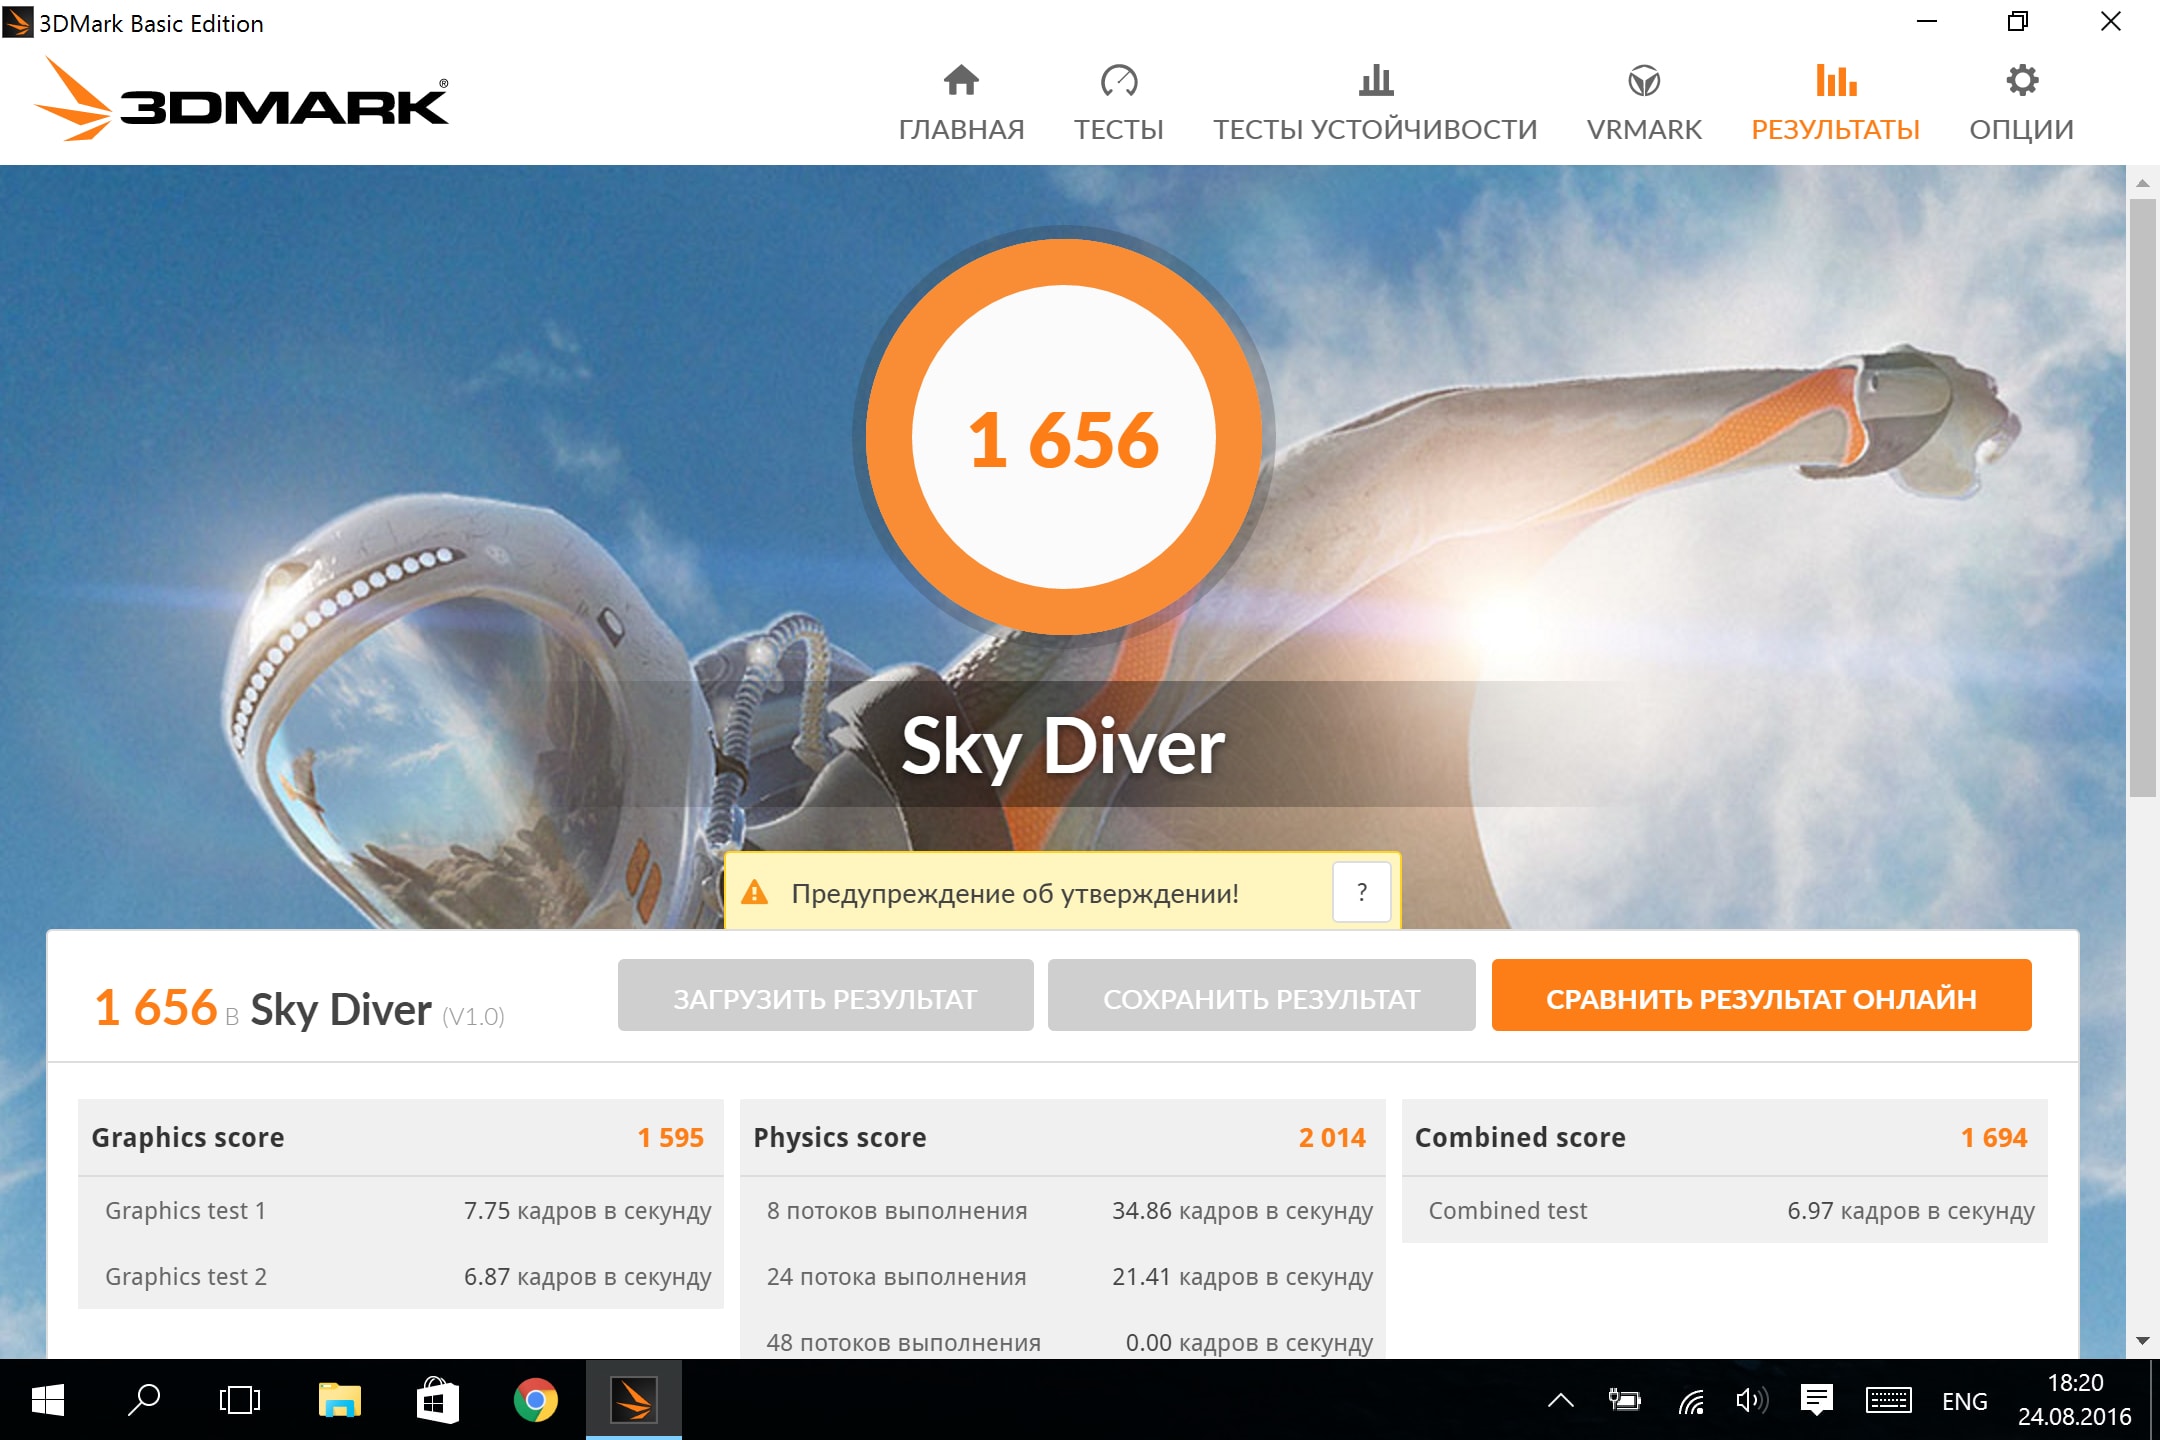Screen dimensions: 2160x1440
Task: Open Task View on the taskbar
Action: point(240,1400)
